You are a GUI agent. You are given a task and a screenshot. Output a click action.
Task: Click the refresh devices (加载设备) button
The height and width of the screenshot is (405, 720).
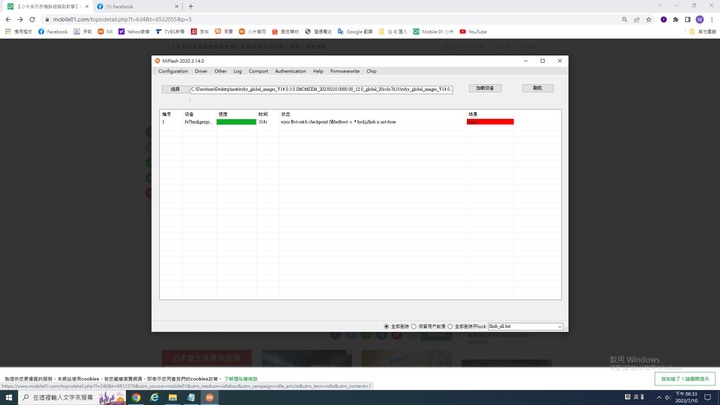(485, 88)
